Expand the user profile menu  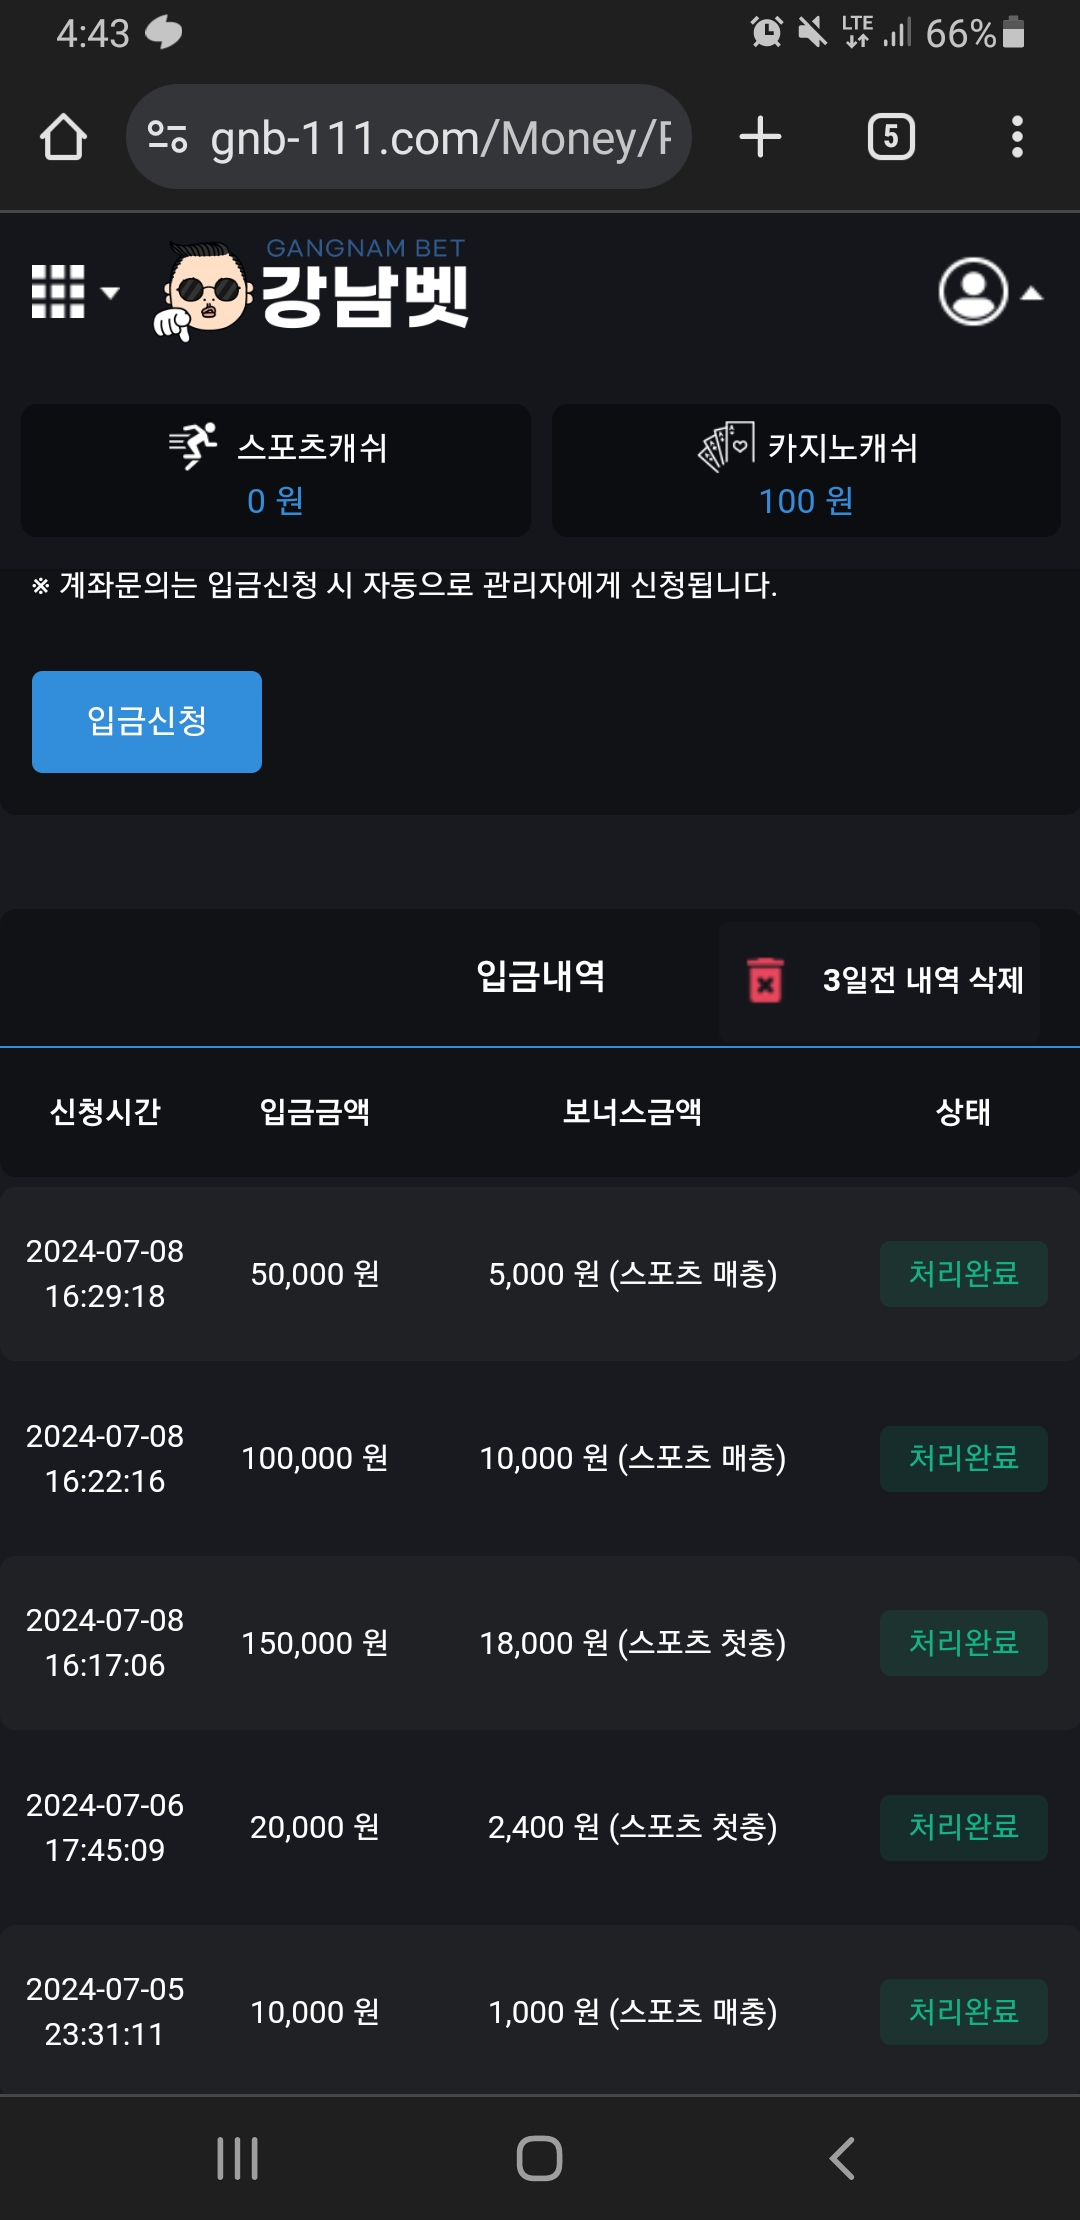[989, 292]
